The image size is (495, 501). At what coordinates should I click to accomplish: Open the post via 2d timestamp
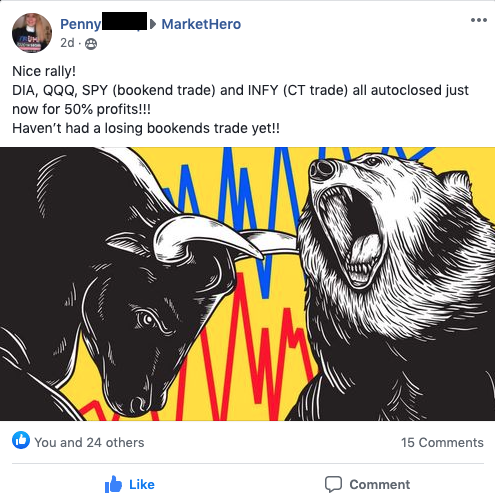click(67, 43)
